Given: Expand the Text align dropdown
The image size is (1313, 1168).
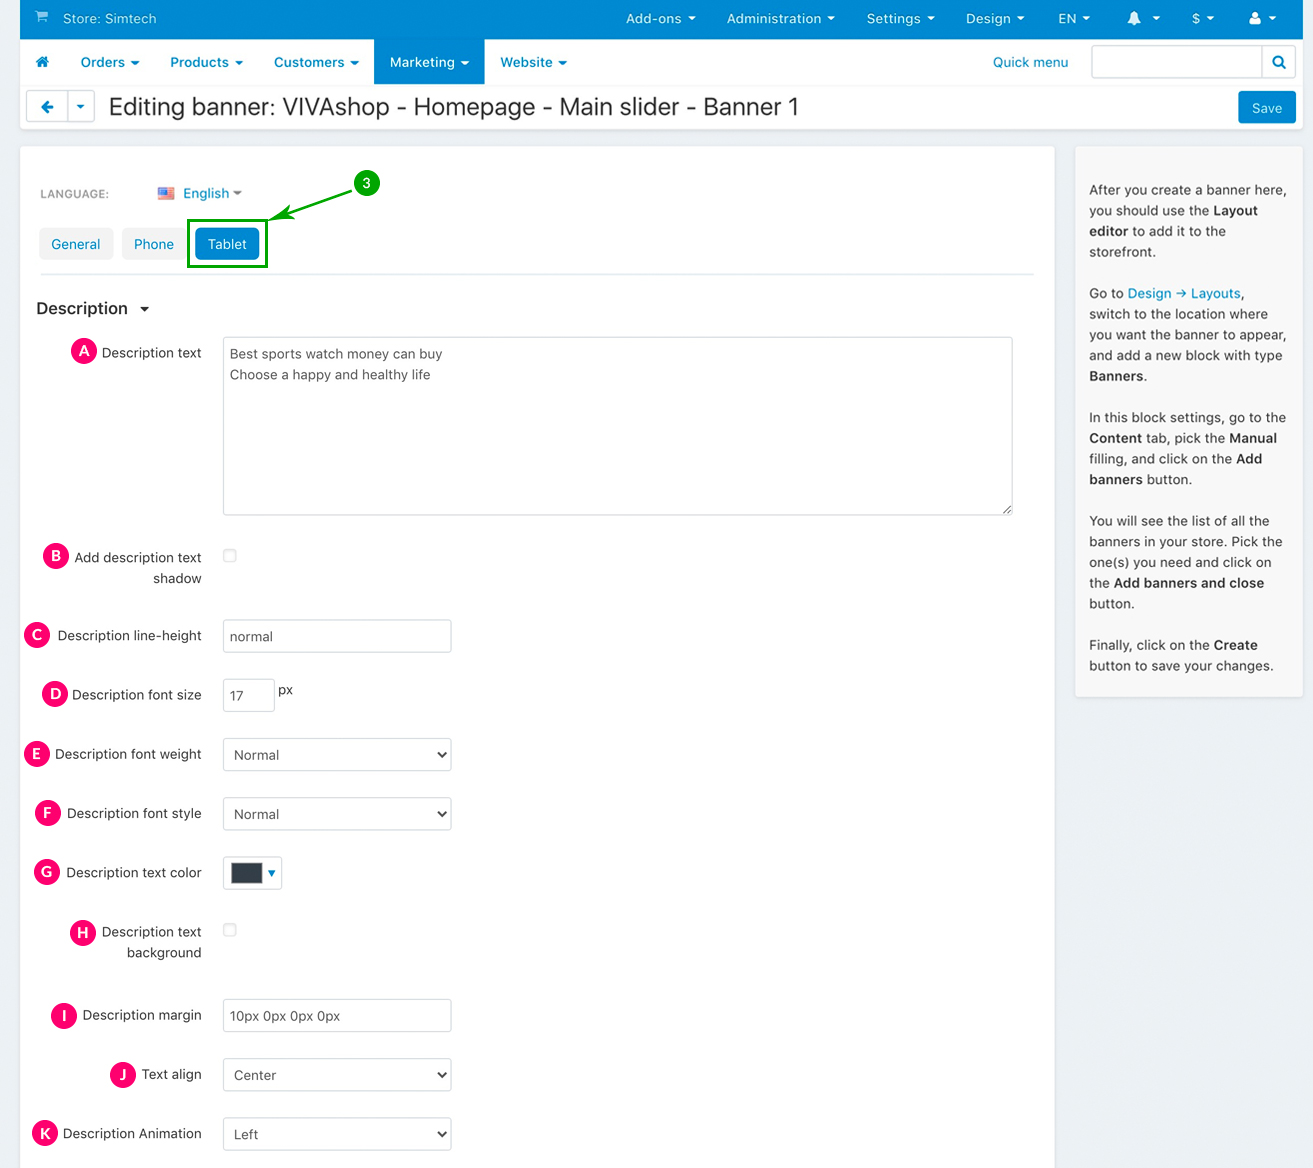Looking at the screenshot, I should click(x=336, y=1075).
